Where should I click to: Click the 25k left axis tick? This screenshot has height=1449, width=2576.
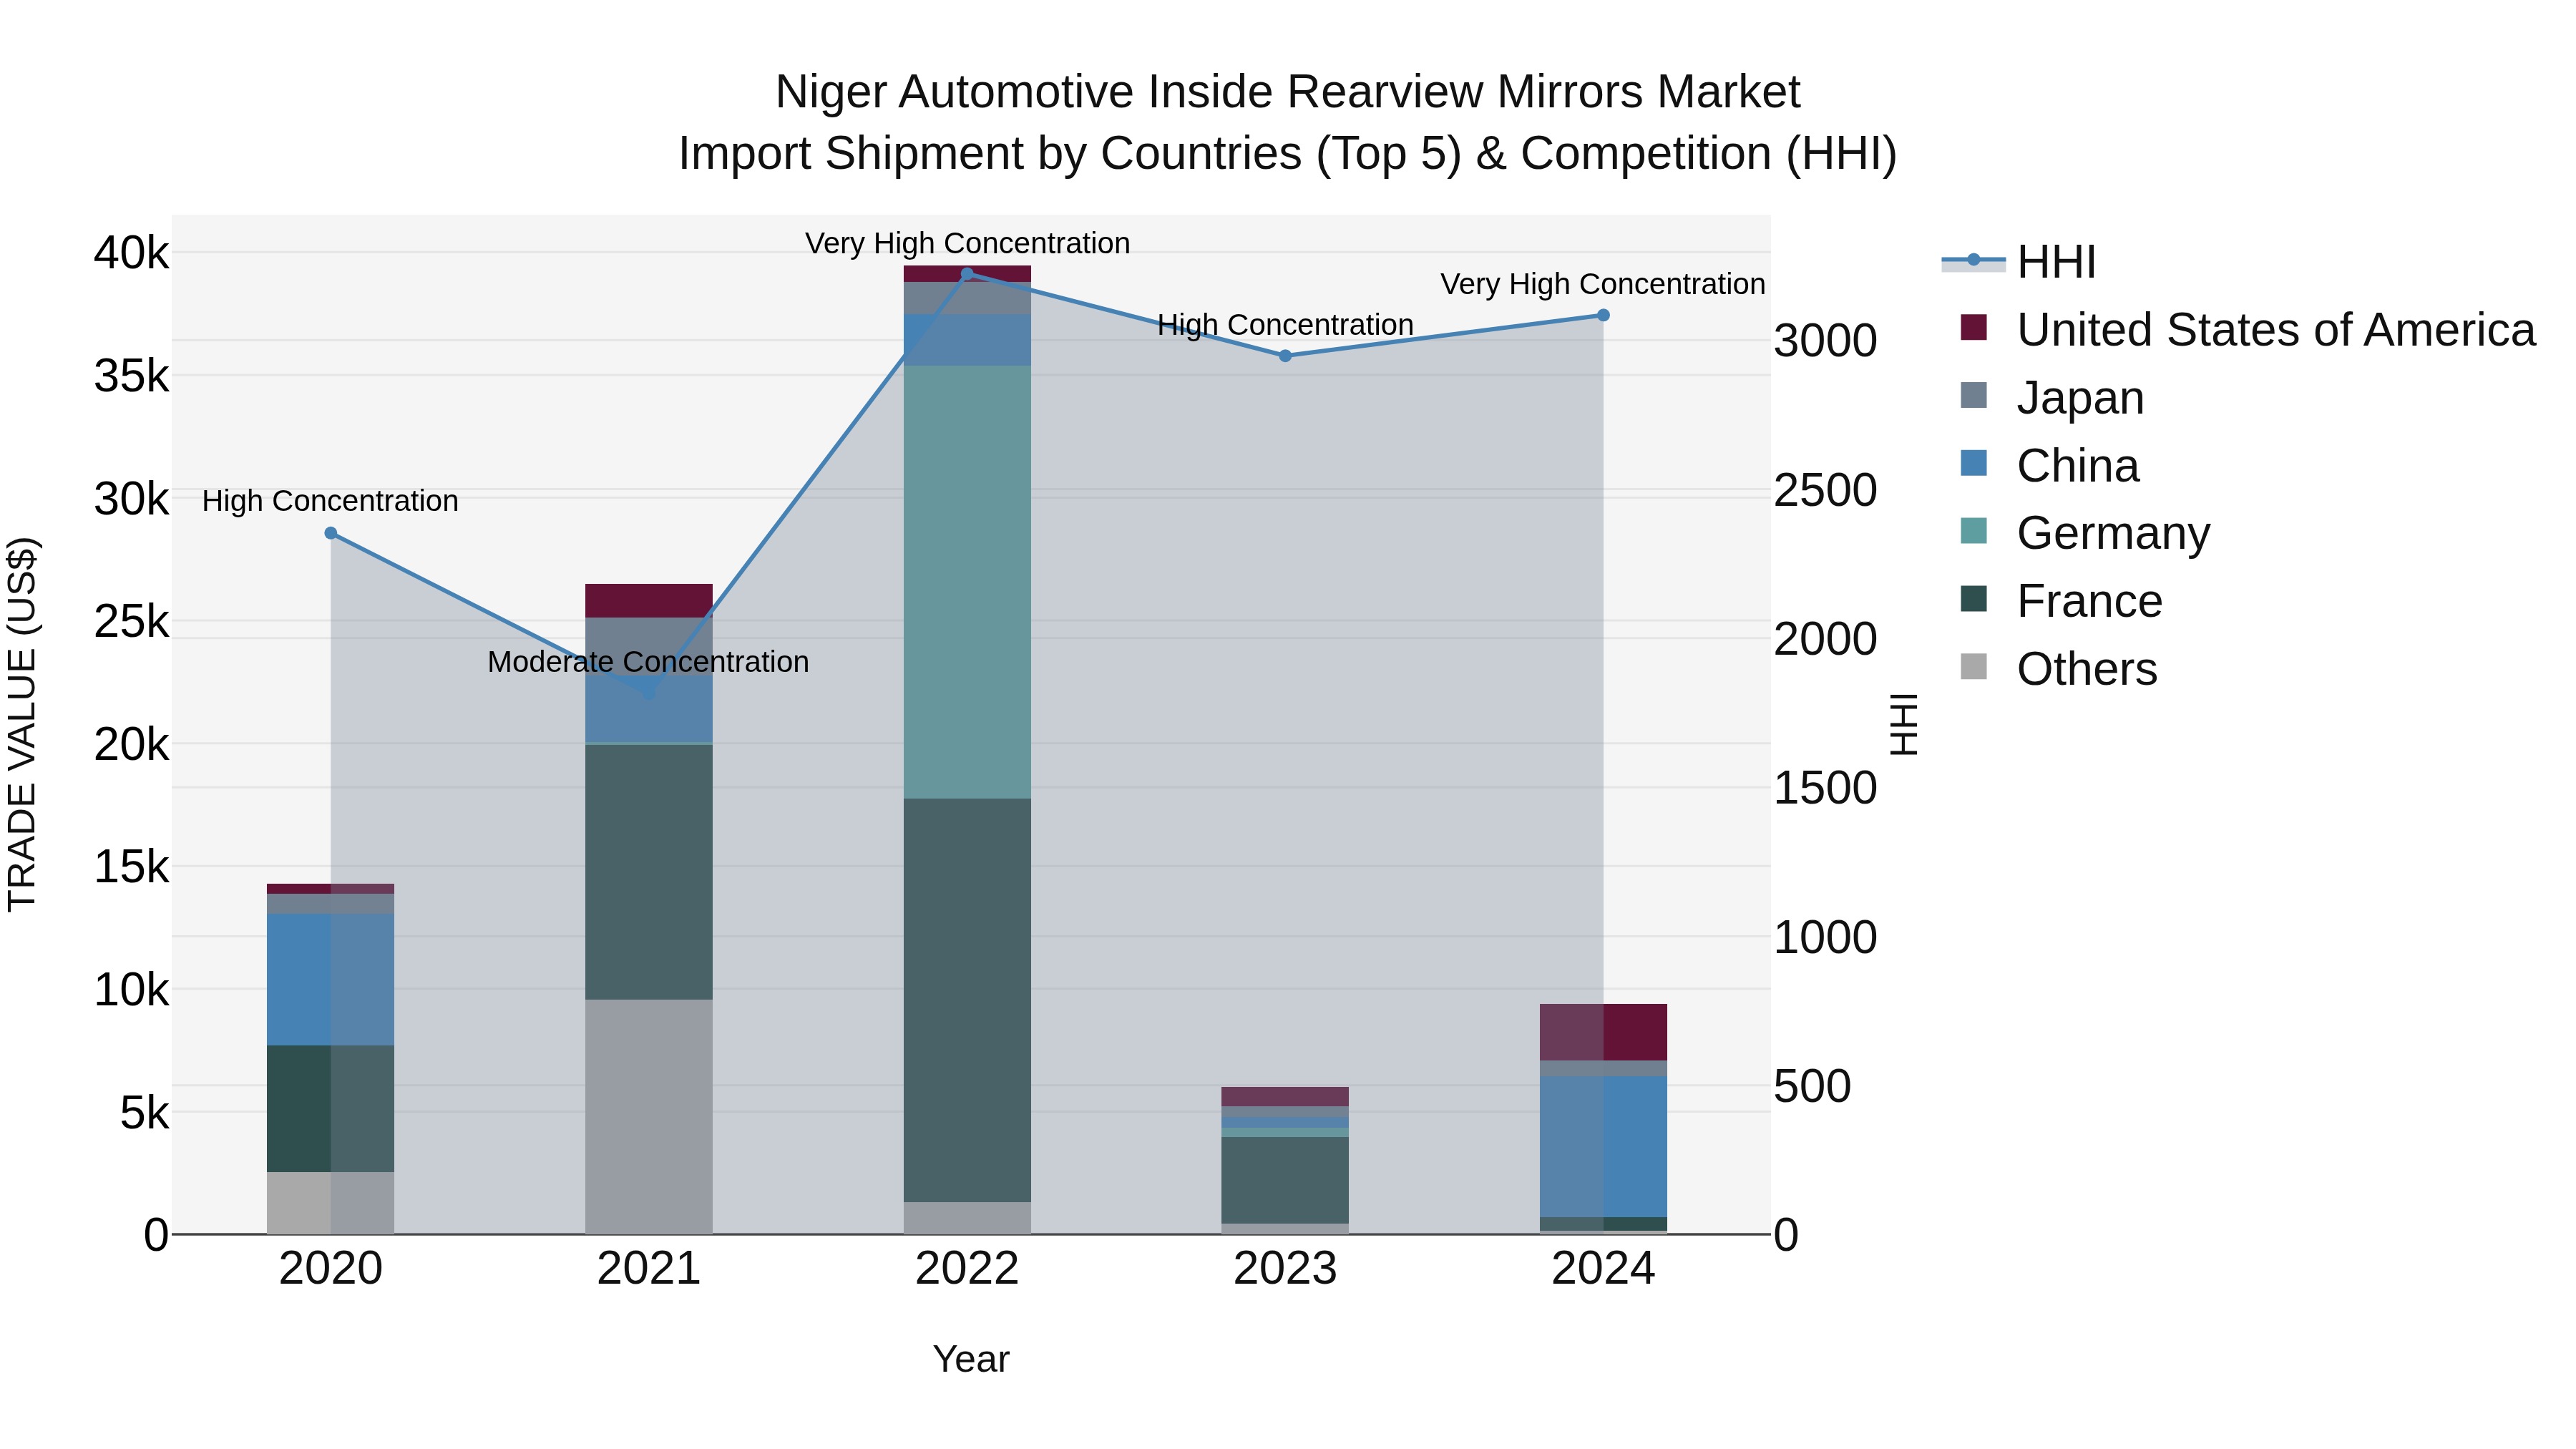pos(131,622)
